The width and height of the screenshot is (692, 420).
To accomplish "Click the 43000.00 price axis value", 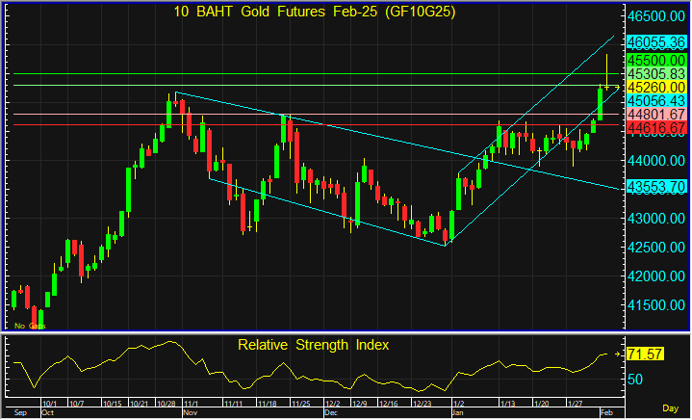I will point(656,218).
